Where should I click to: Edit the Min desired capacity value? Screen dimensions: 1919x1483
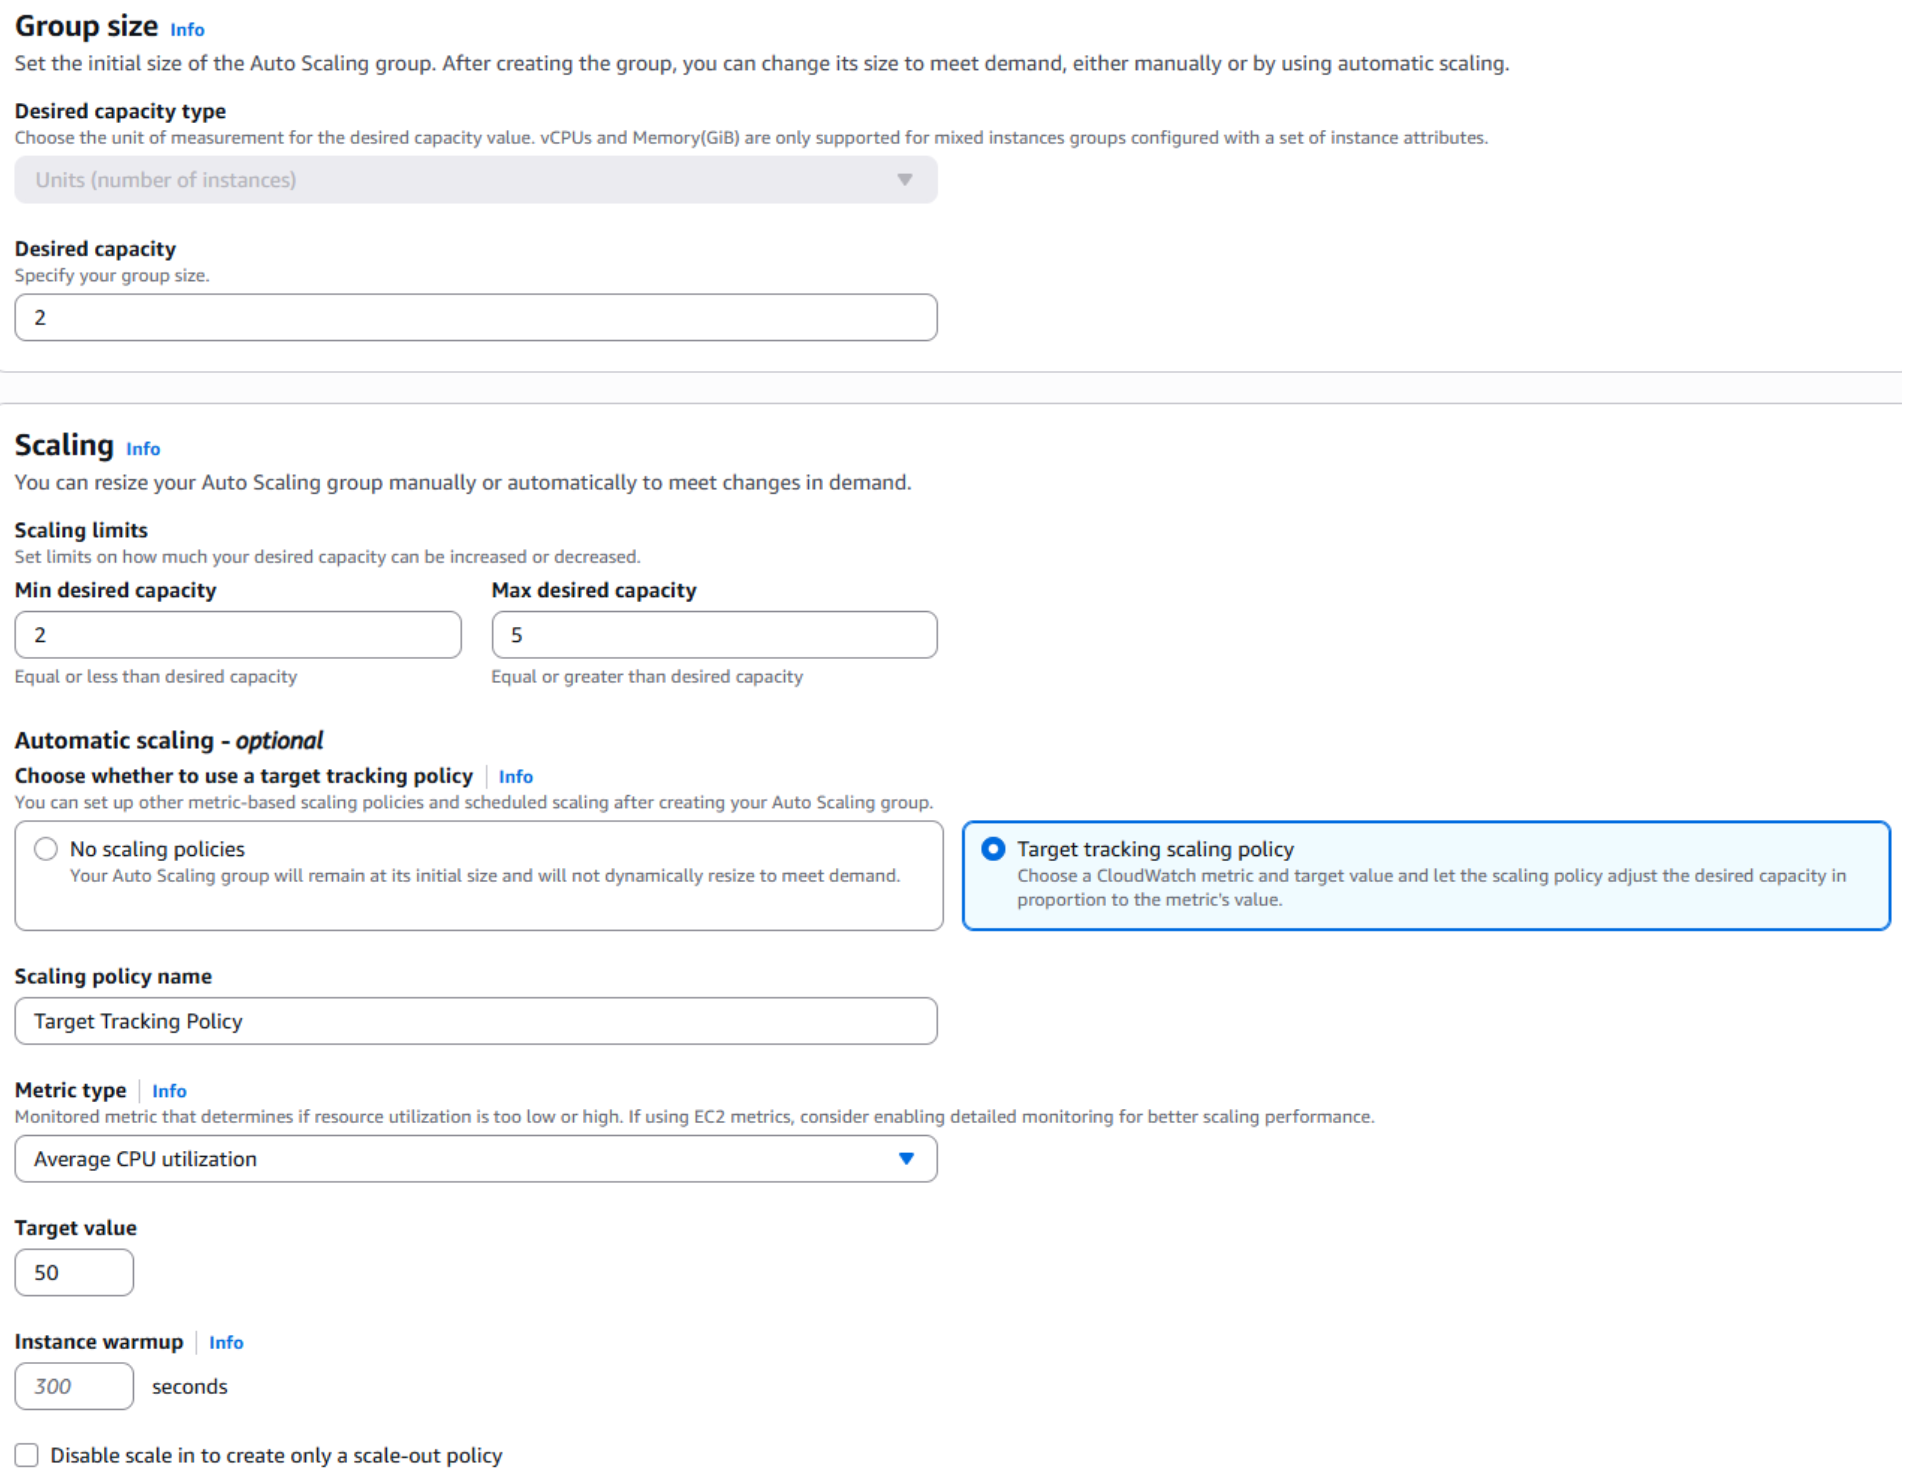pos(237,634)
